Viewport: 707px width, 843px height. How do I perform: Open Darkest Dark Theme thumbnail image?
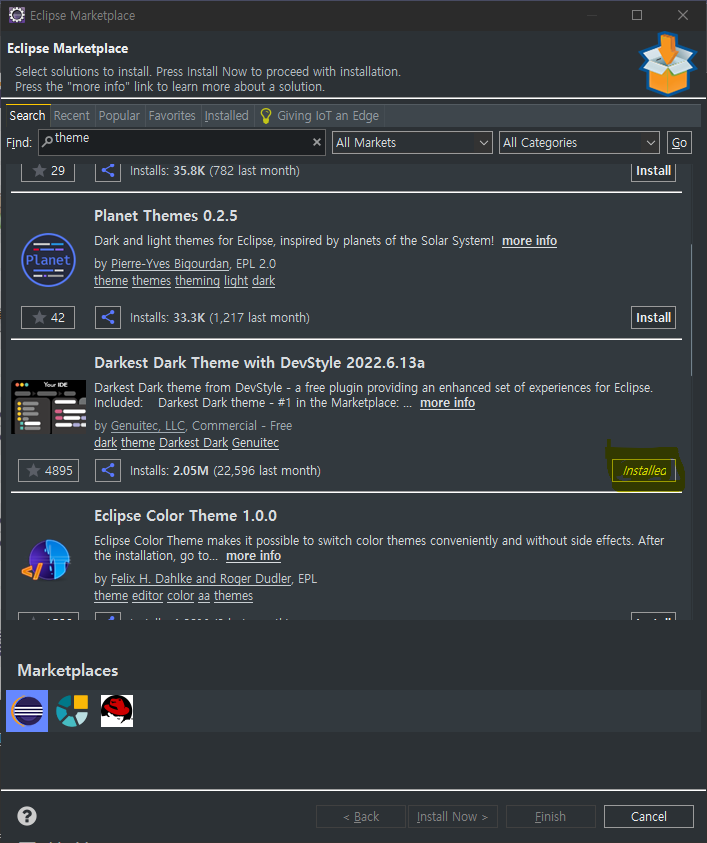[x=48, y=407]
